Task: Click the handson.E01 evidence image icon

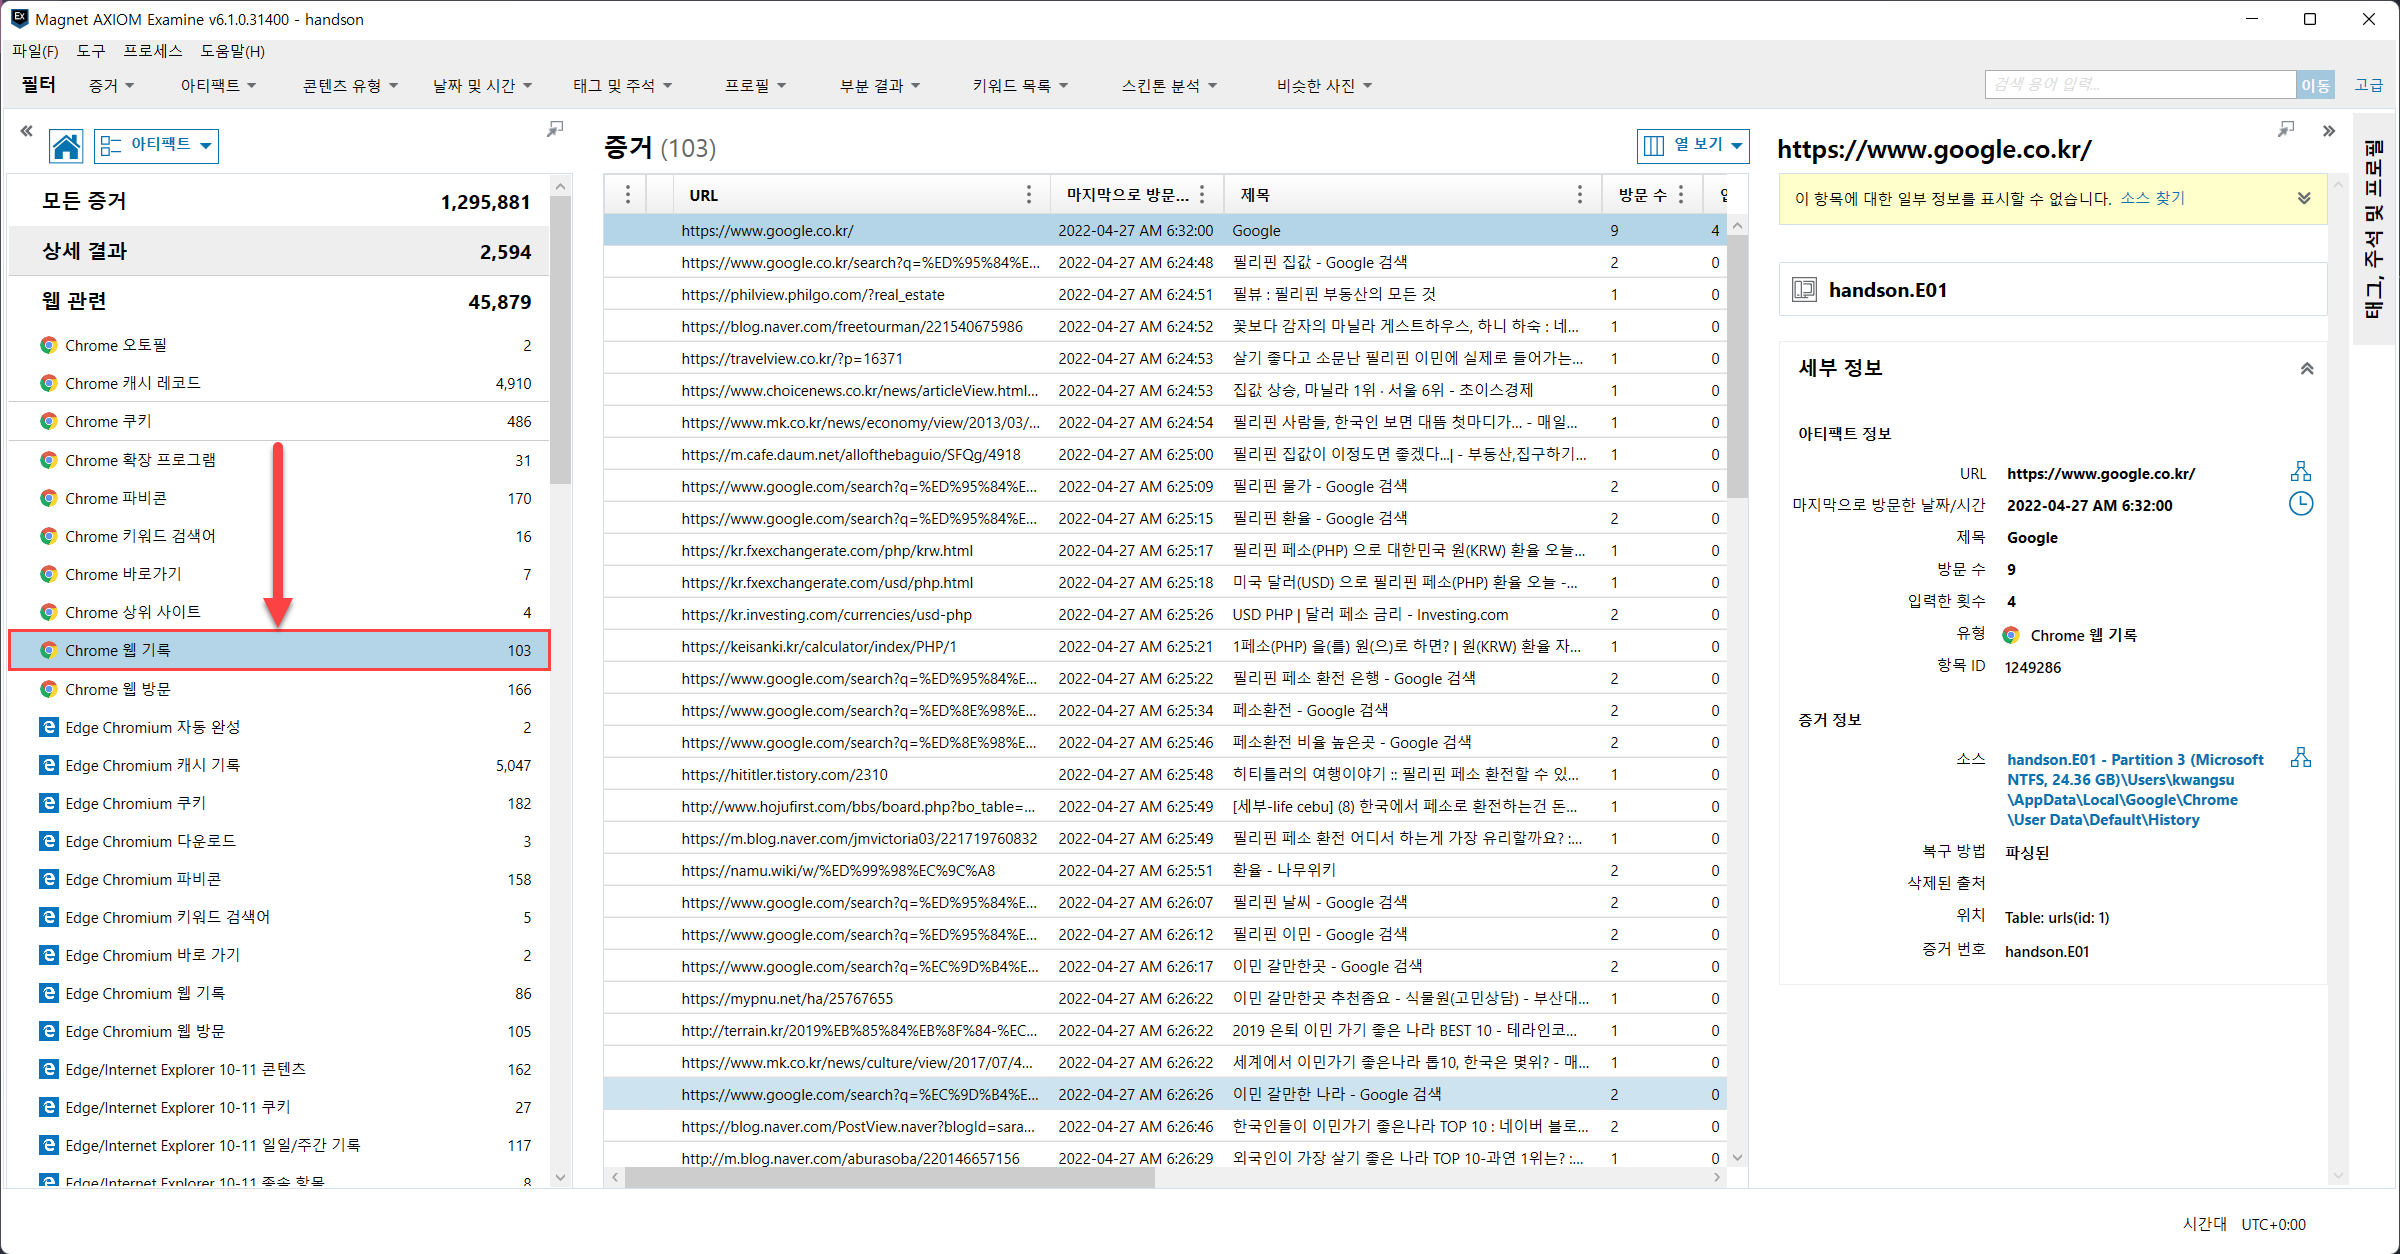Action: click(x=1804, y=290)
